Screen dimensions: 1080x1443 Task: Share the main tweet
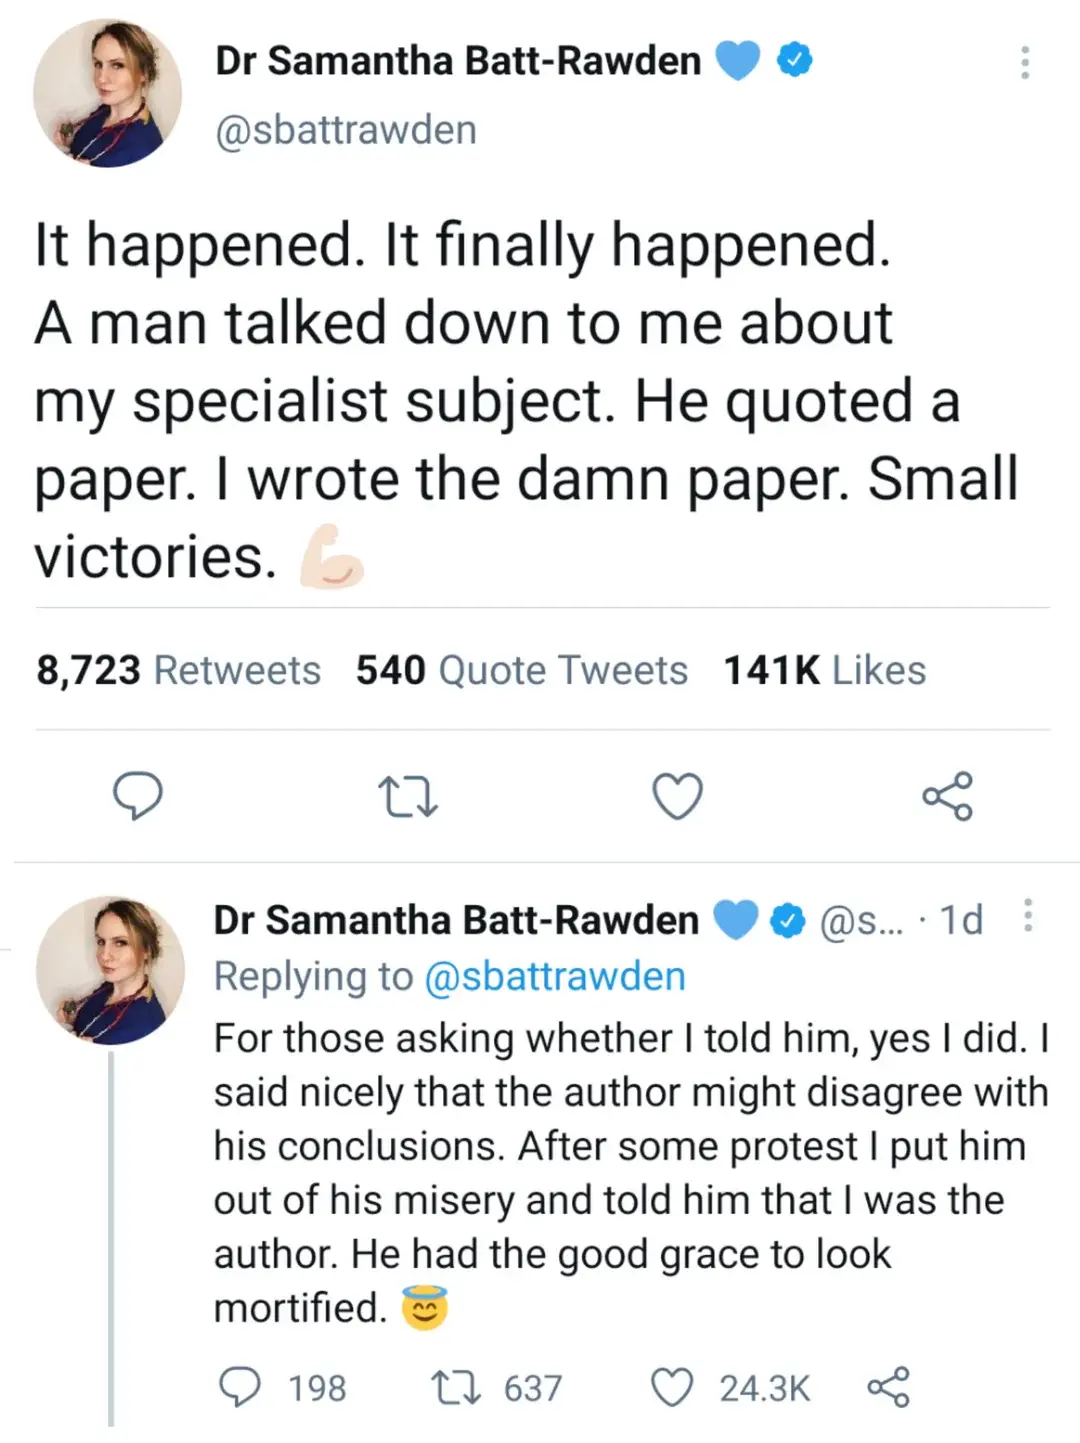tap(947, 796)
